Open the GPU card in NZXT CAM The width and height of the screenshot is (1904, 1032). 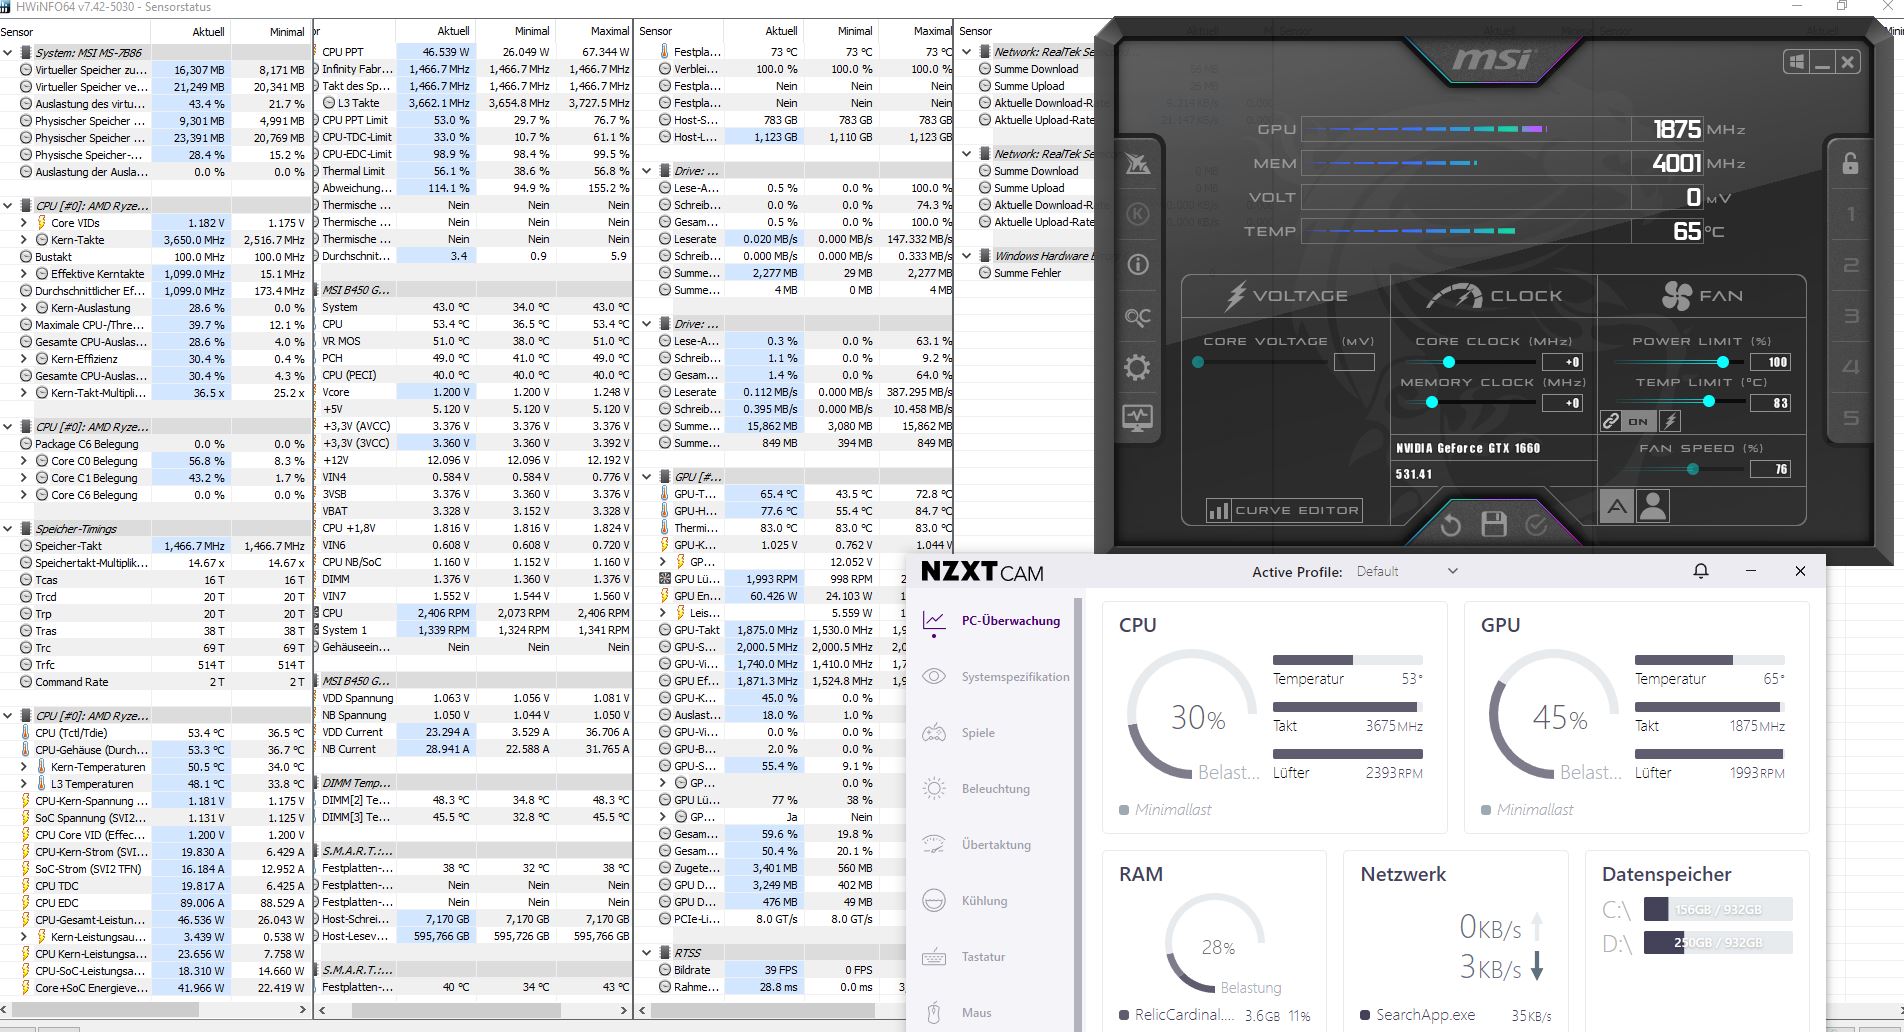coord(1636,717)
